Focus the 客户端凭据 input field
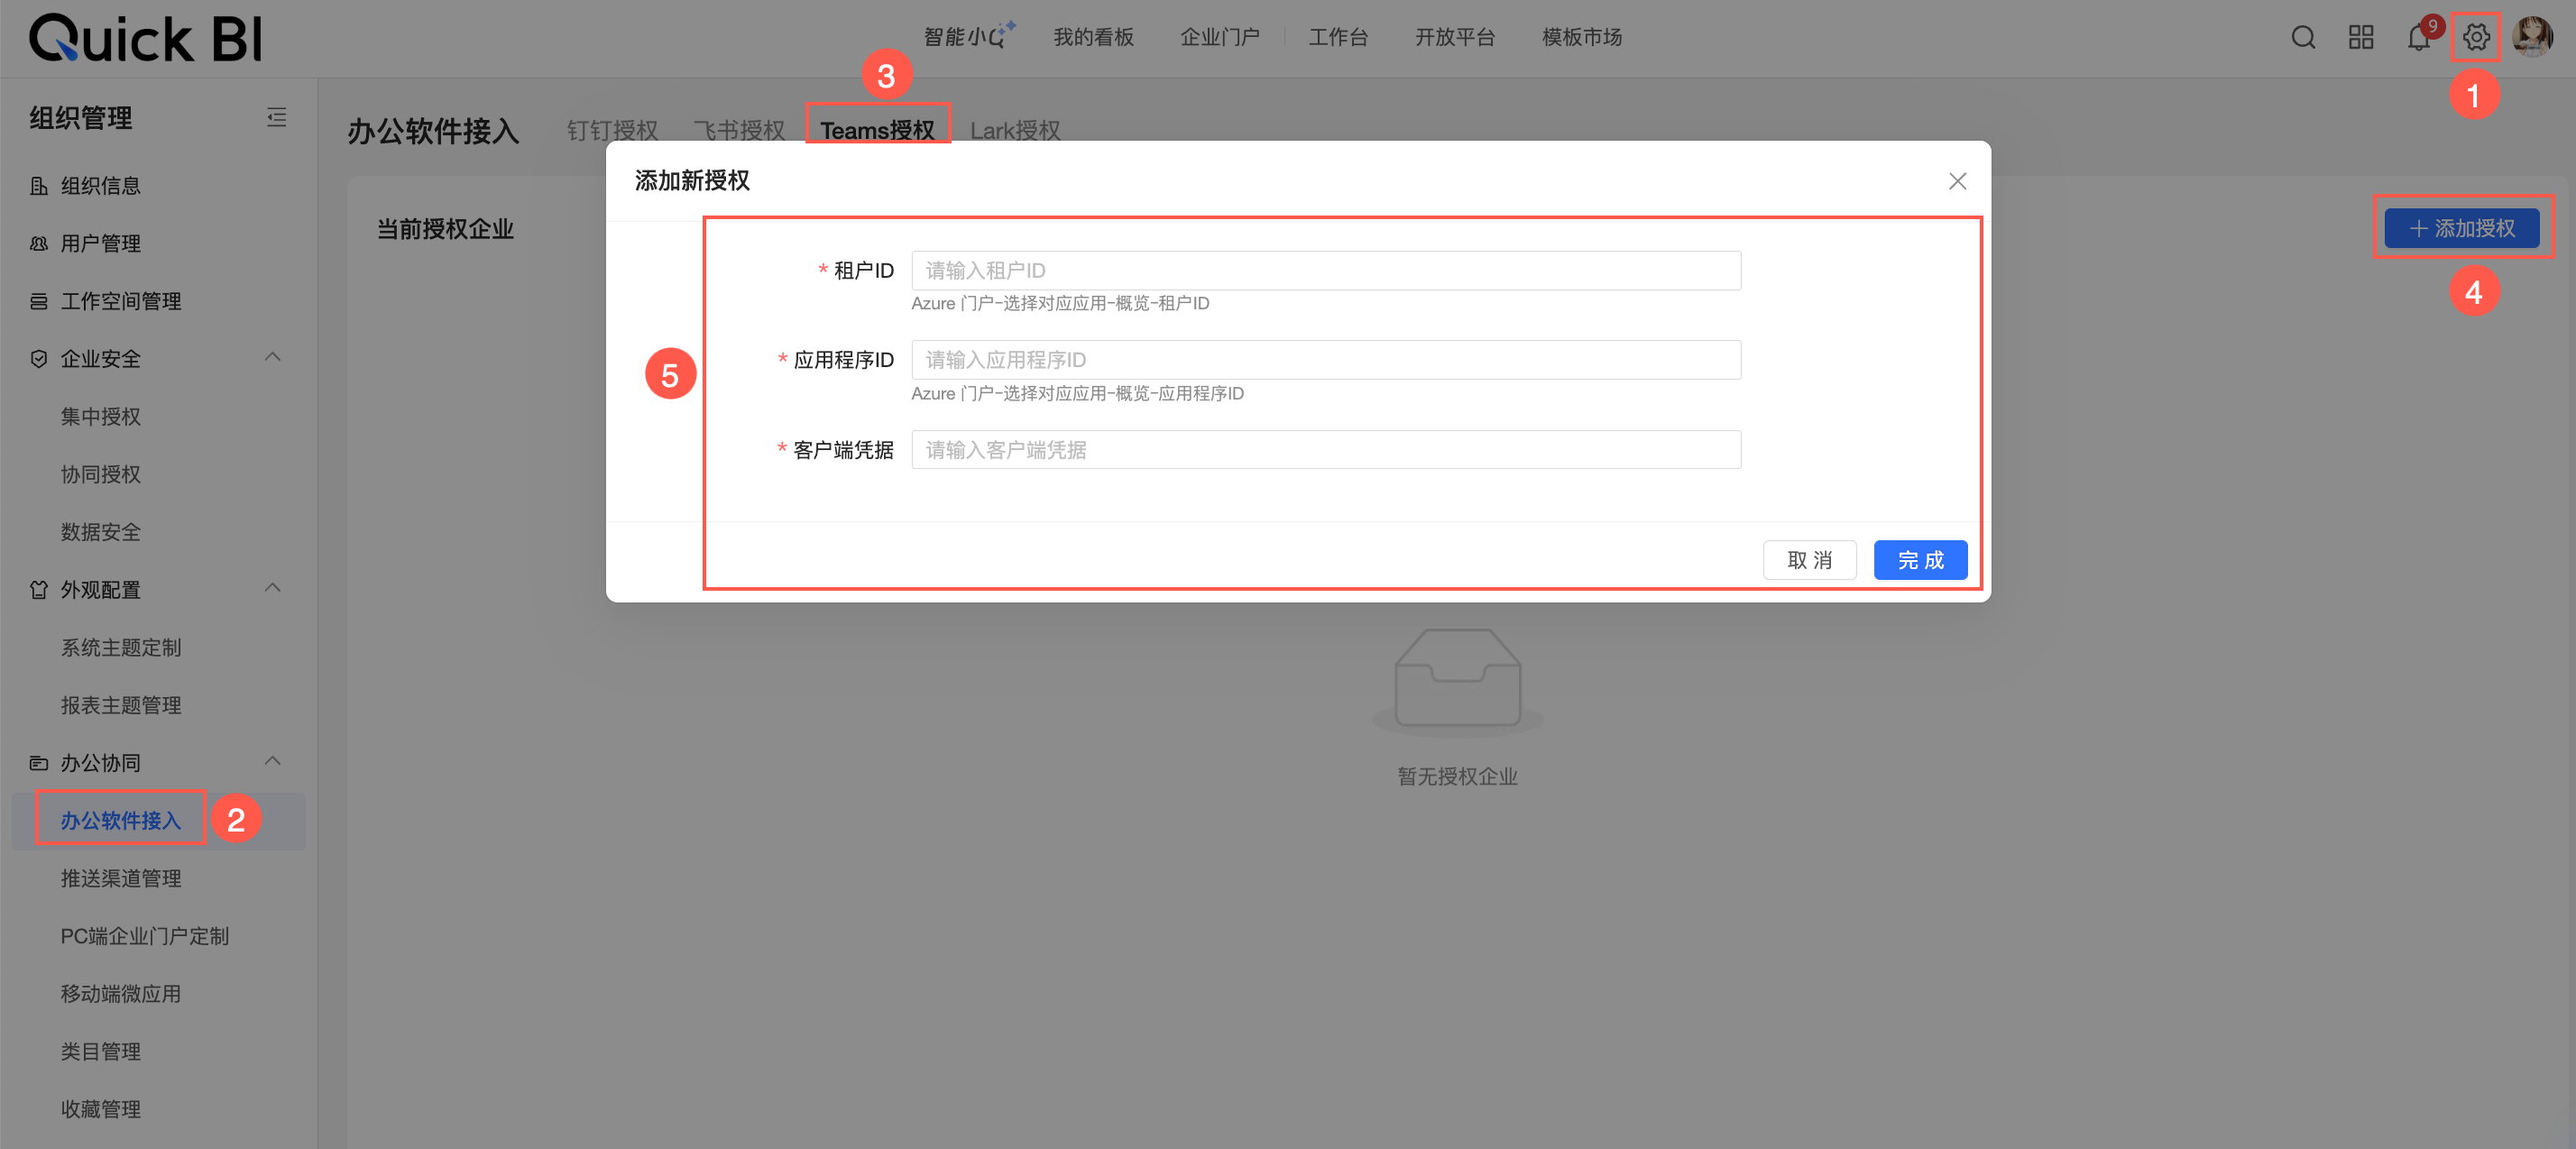This screenshot has width=2576, height=1149. coord(1325,450)
